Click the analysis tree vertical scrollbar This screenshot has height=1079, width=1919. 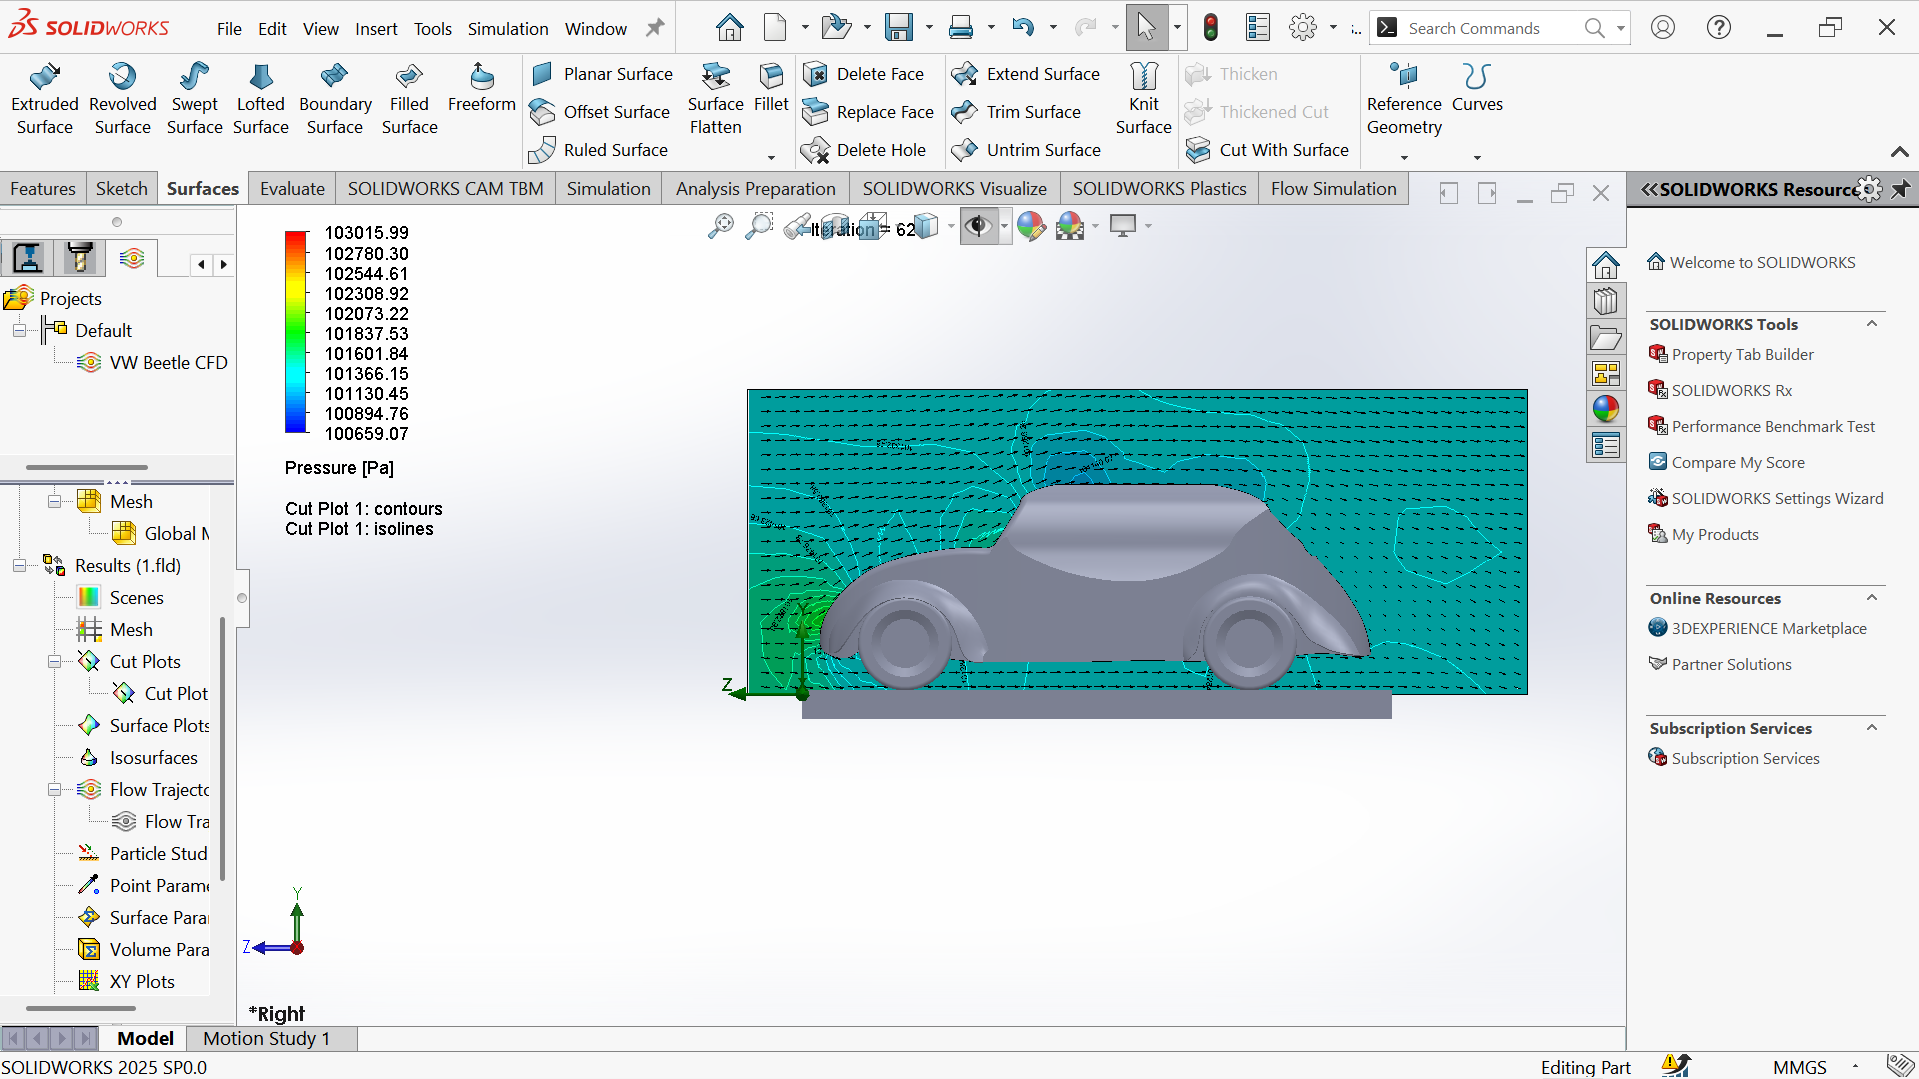(222, 750)
